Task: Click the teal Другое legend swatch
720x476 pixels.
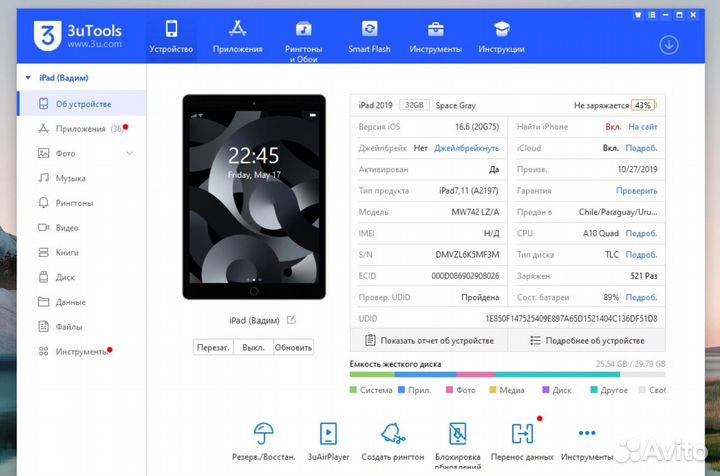Action: (x=594, y=390)
